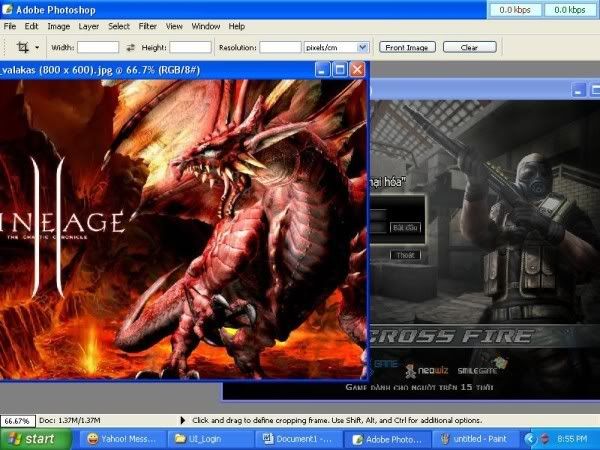Click the Width input field
The width and height of the screenshot is (600, 450).
point(98,47)
